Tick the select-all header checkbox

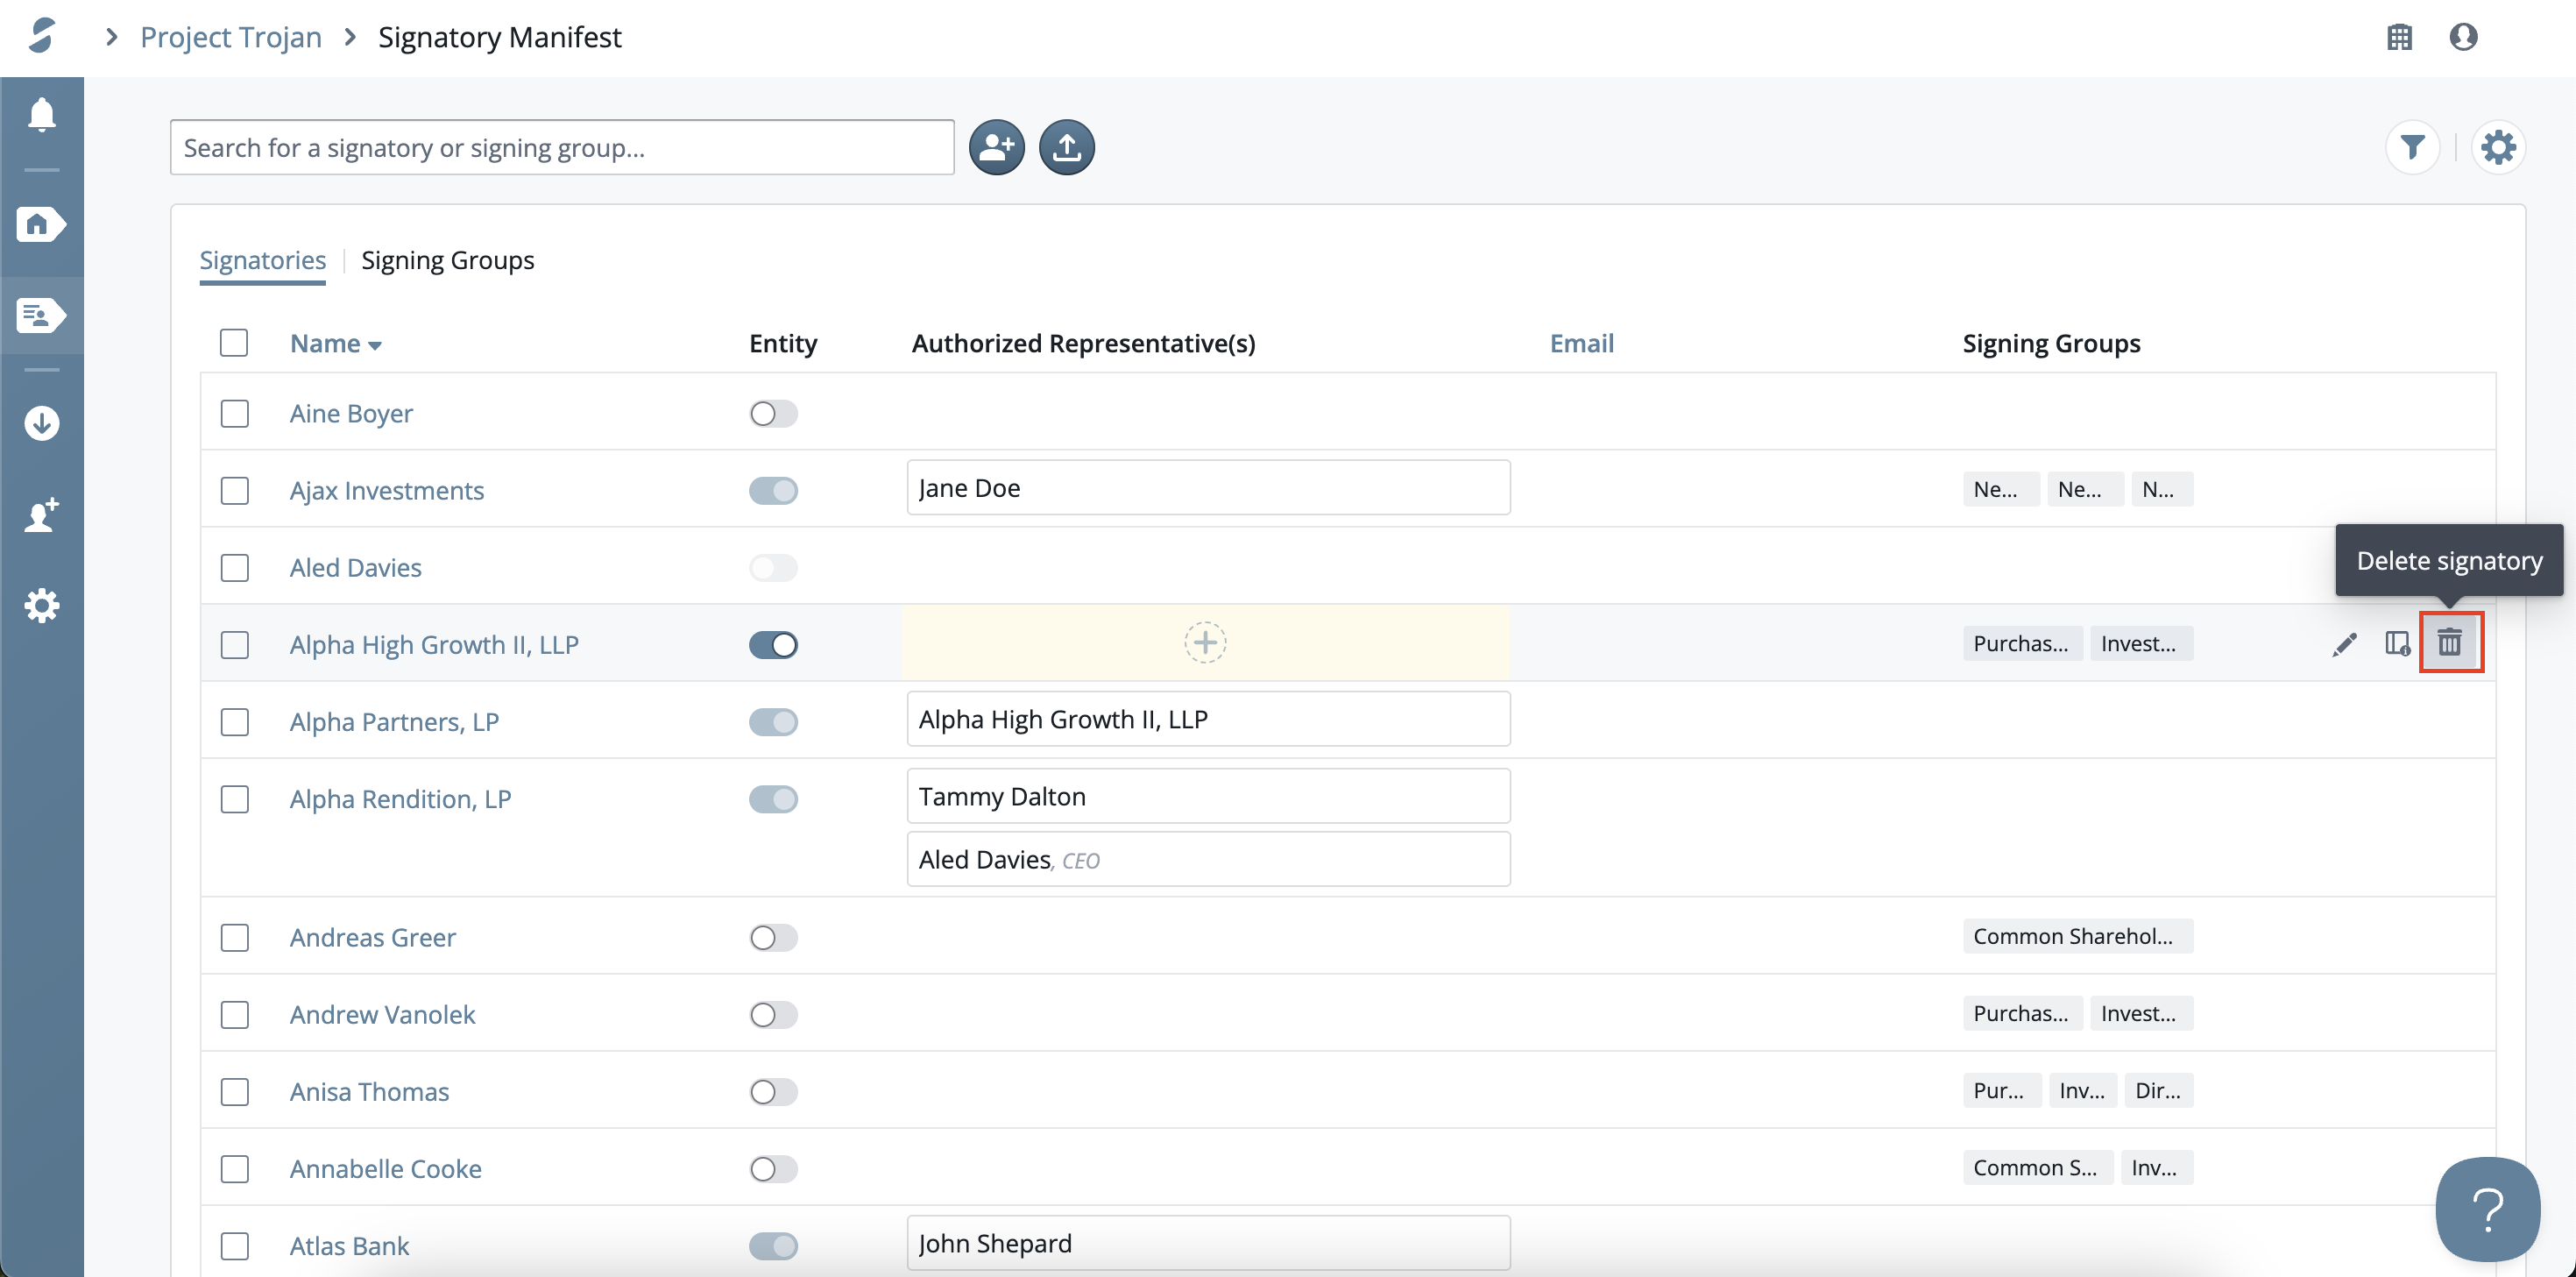pos(234,343)
